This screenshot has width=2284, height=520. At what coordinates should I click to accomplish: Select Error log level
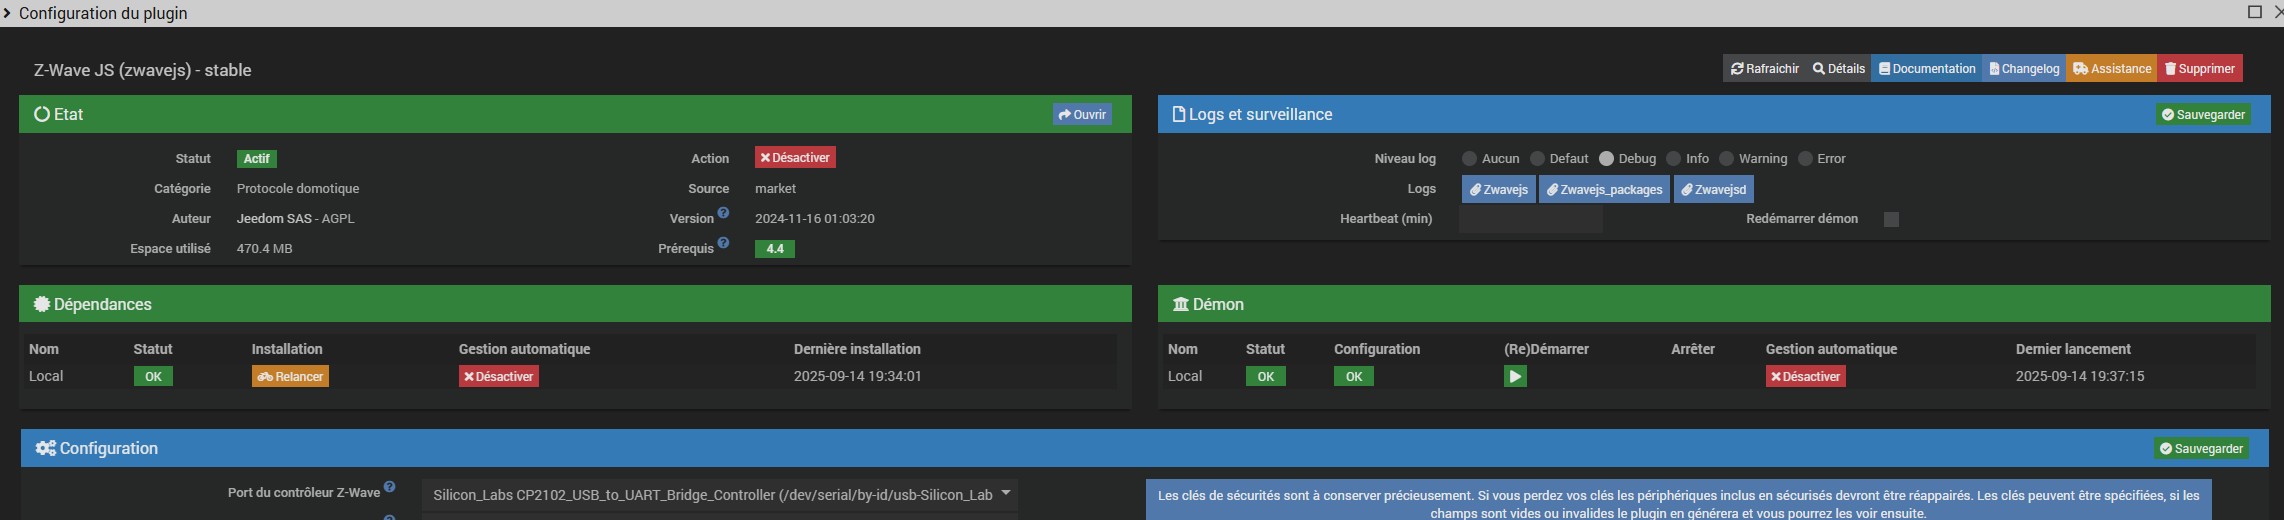click(1805, 159)
